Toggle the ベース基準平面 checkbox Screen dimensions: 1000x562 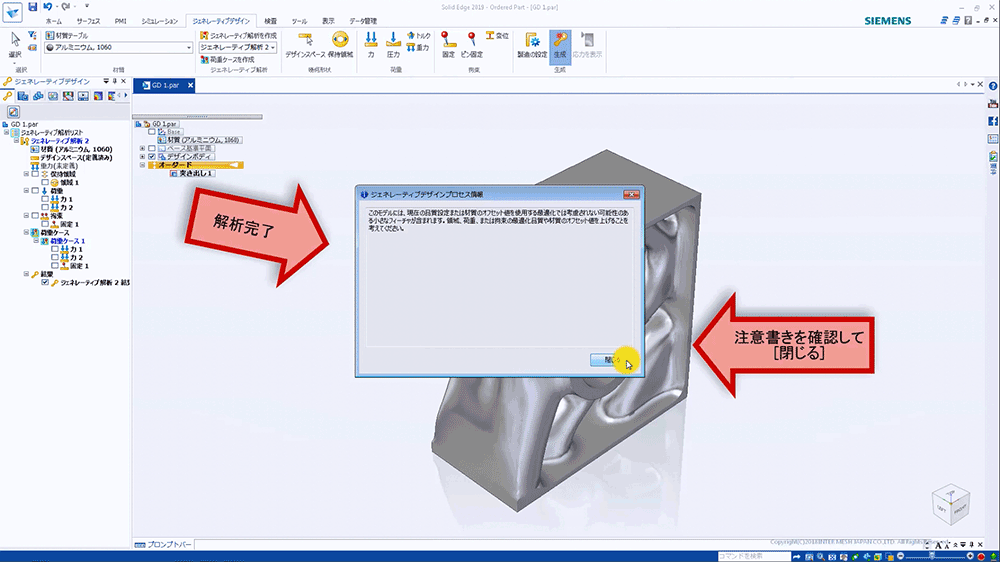coord(152,148)
